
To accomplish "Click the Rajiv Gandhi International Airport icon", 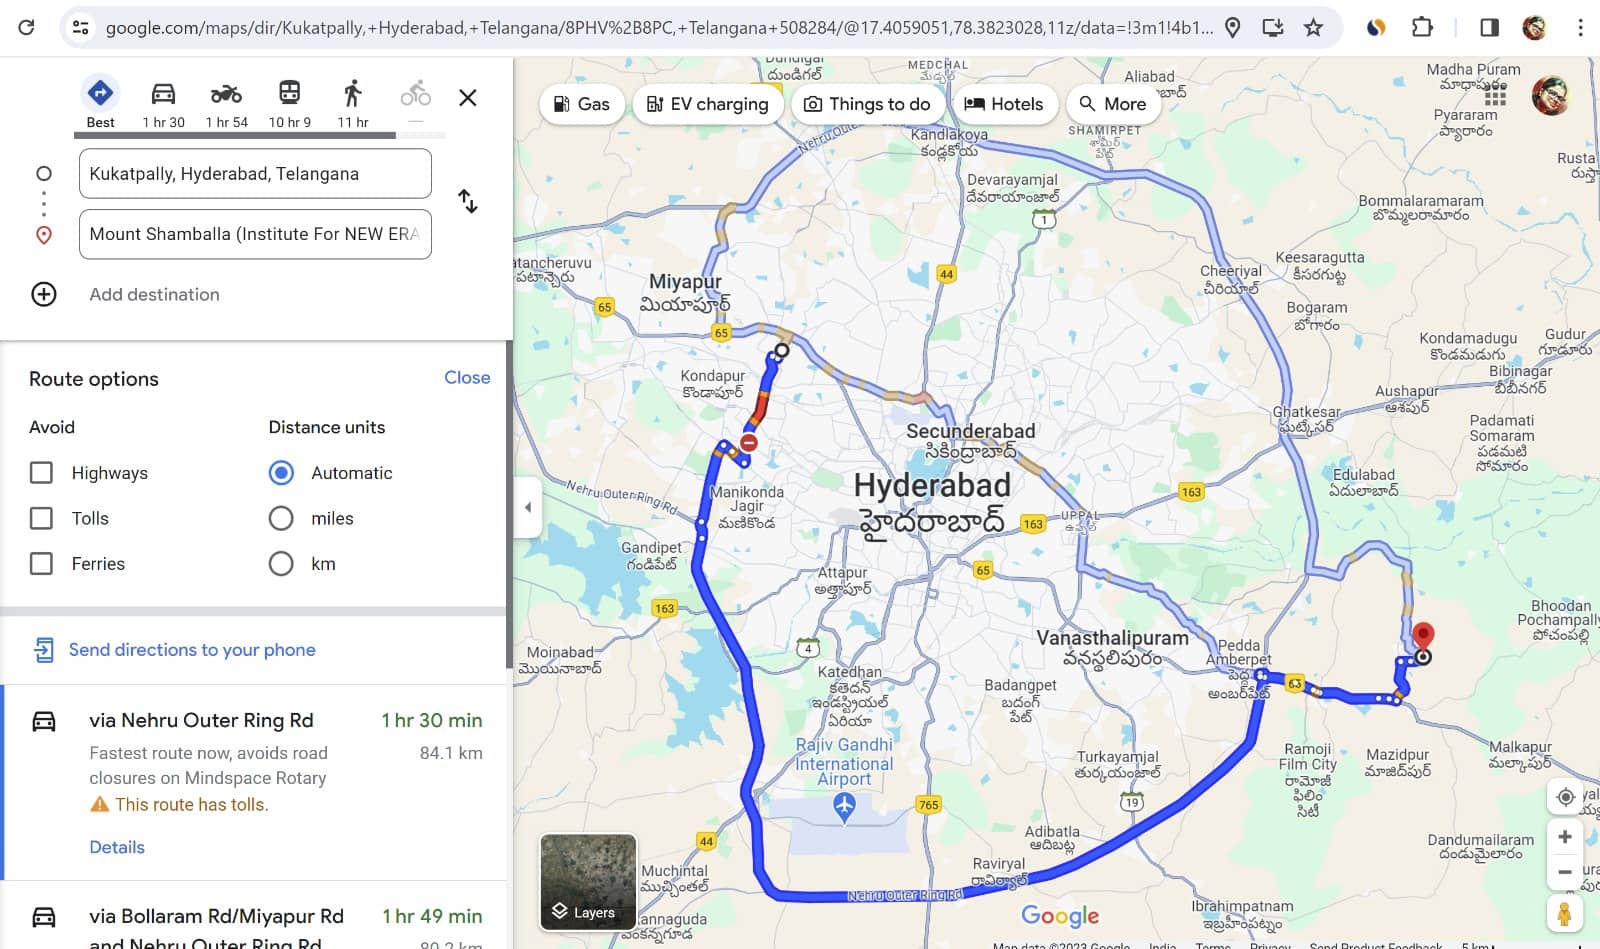I will click(845, 806).
